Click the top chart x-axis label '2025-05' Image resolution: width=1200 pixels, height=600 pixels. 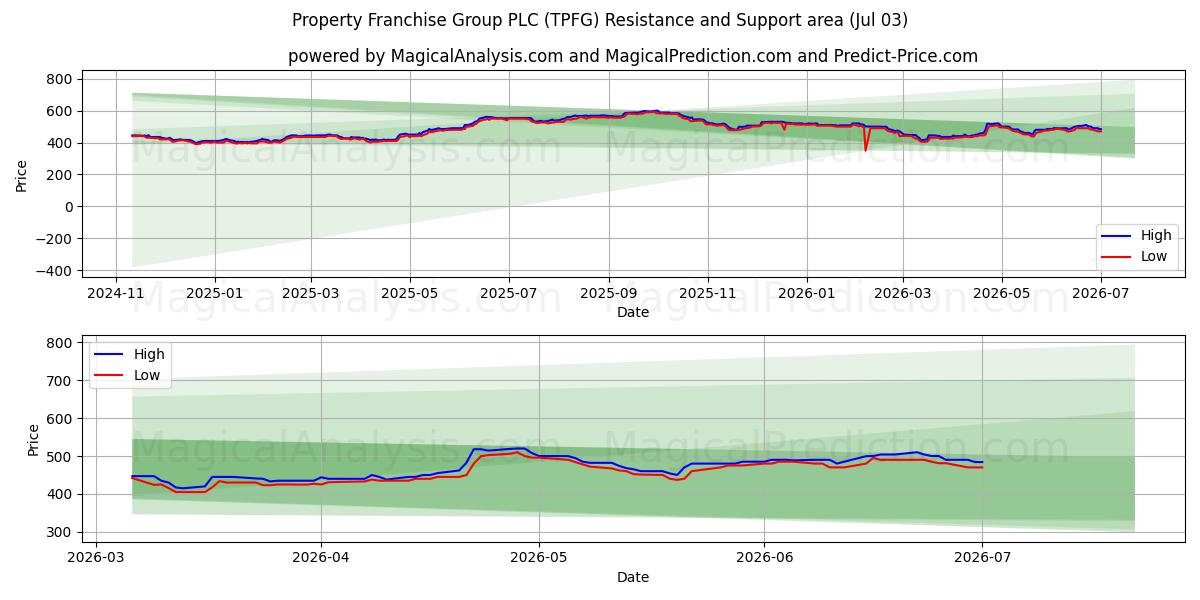pyautogui.click(x=409, y=293)
